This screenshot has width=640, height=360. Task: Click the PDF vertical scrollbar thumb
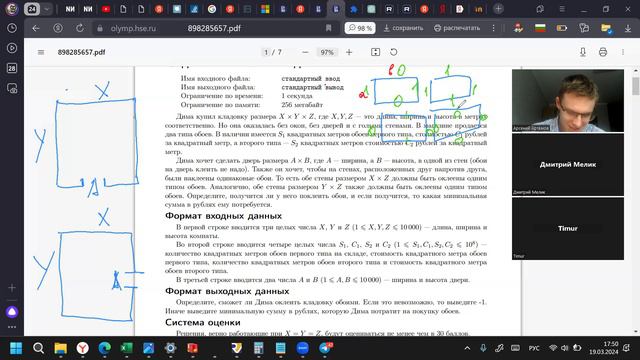[636, 86]
